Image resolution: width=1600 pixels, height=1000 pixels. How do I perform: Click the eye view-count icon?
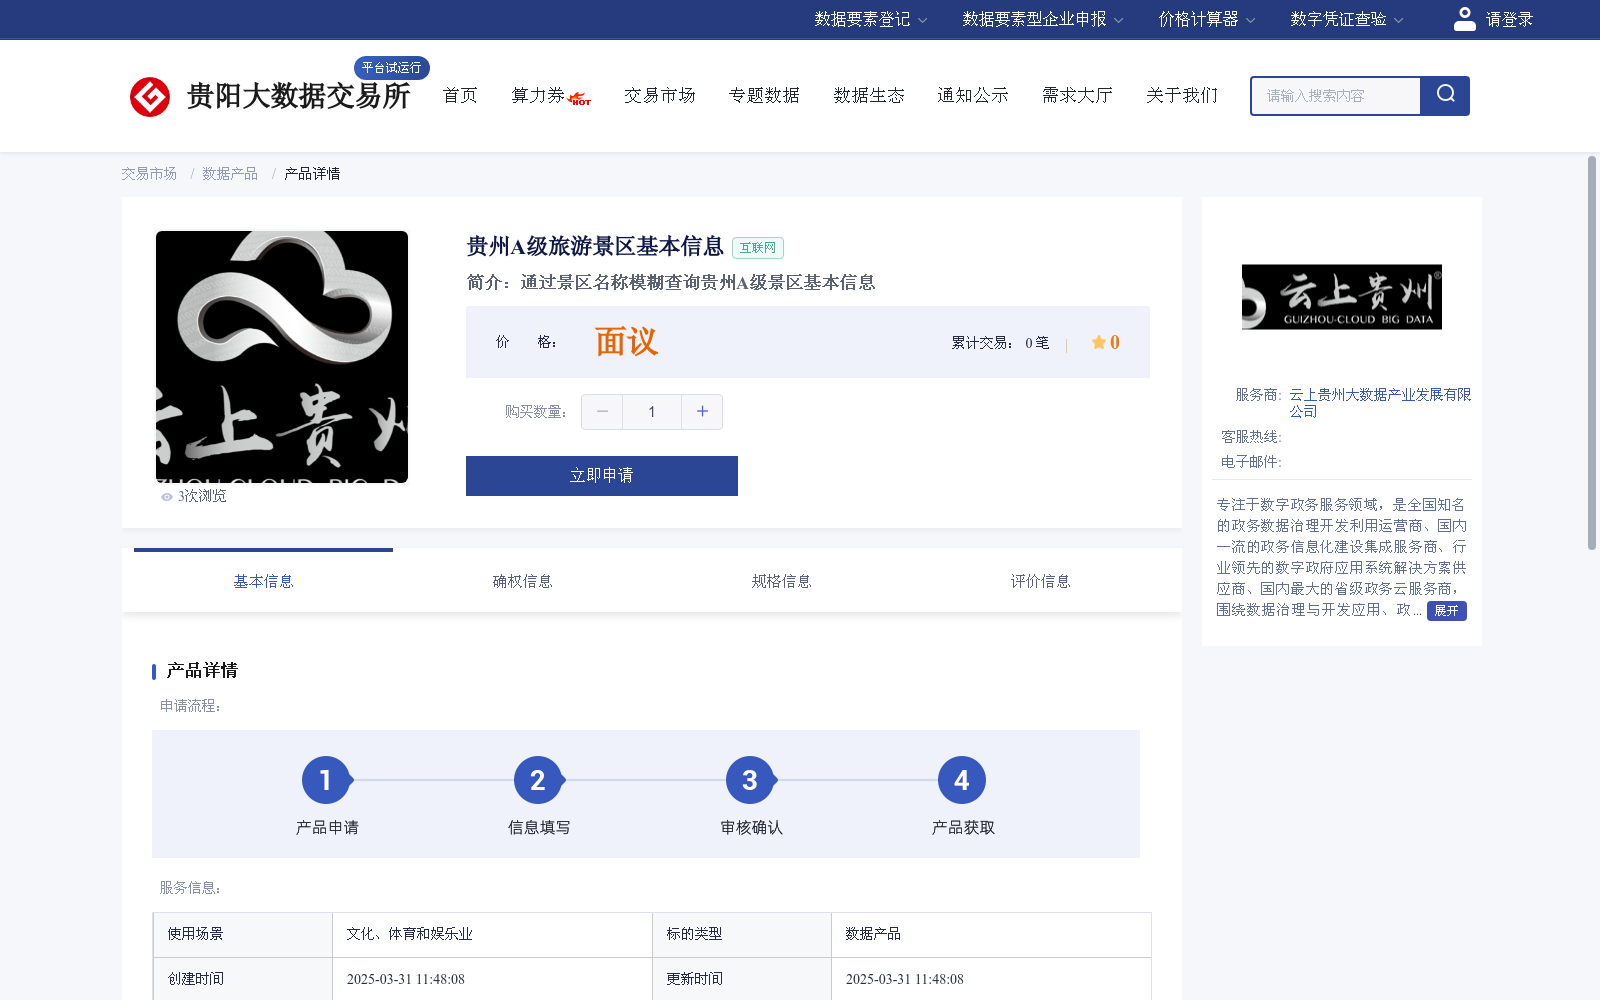click(167, 496)
